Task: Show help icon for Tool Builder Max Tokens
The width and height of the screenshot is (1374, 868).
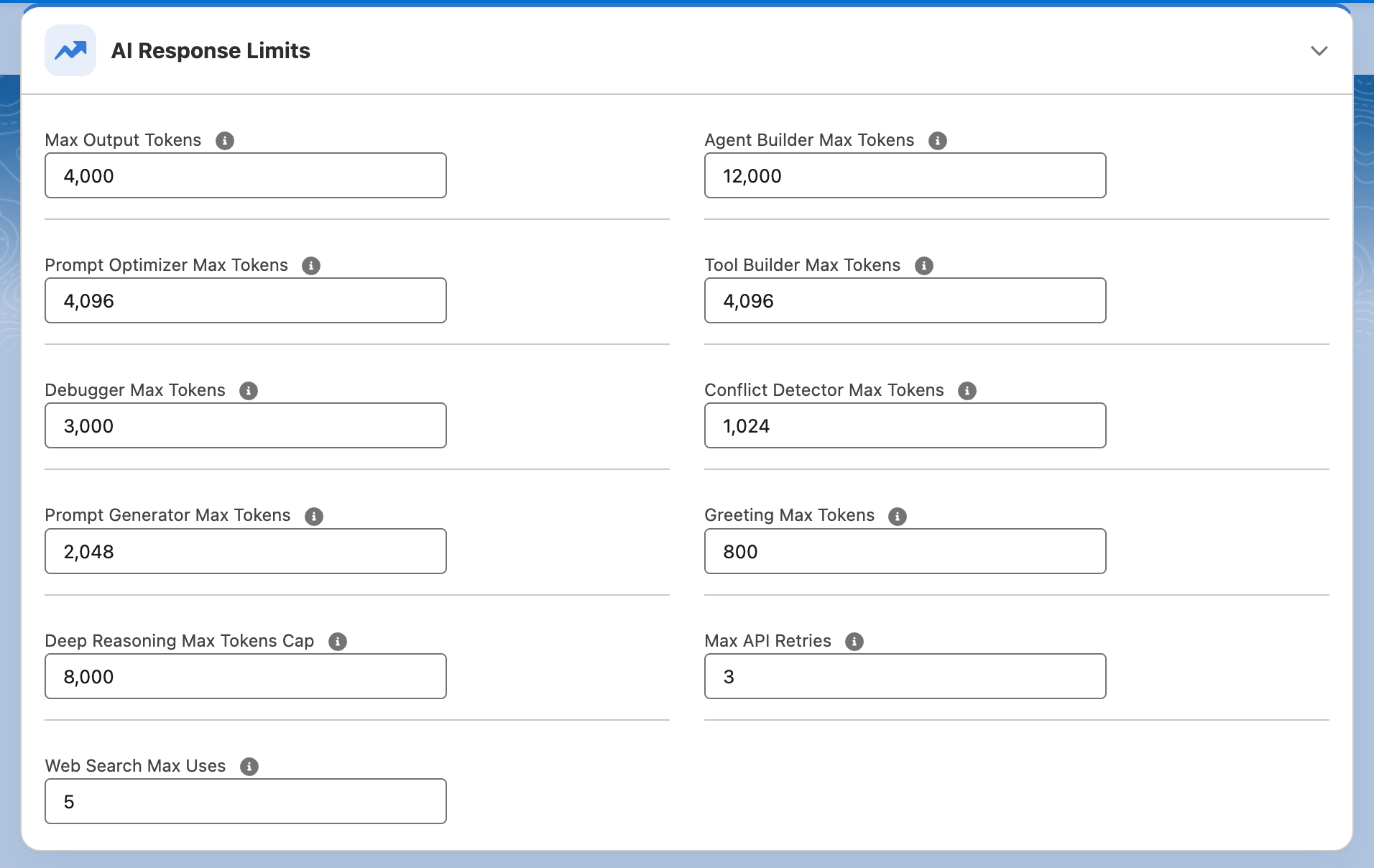Action: click(924, 266)
